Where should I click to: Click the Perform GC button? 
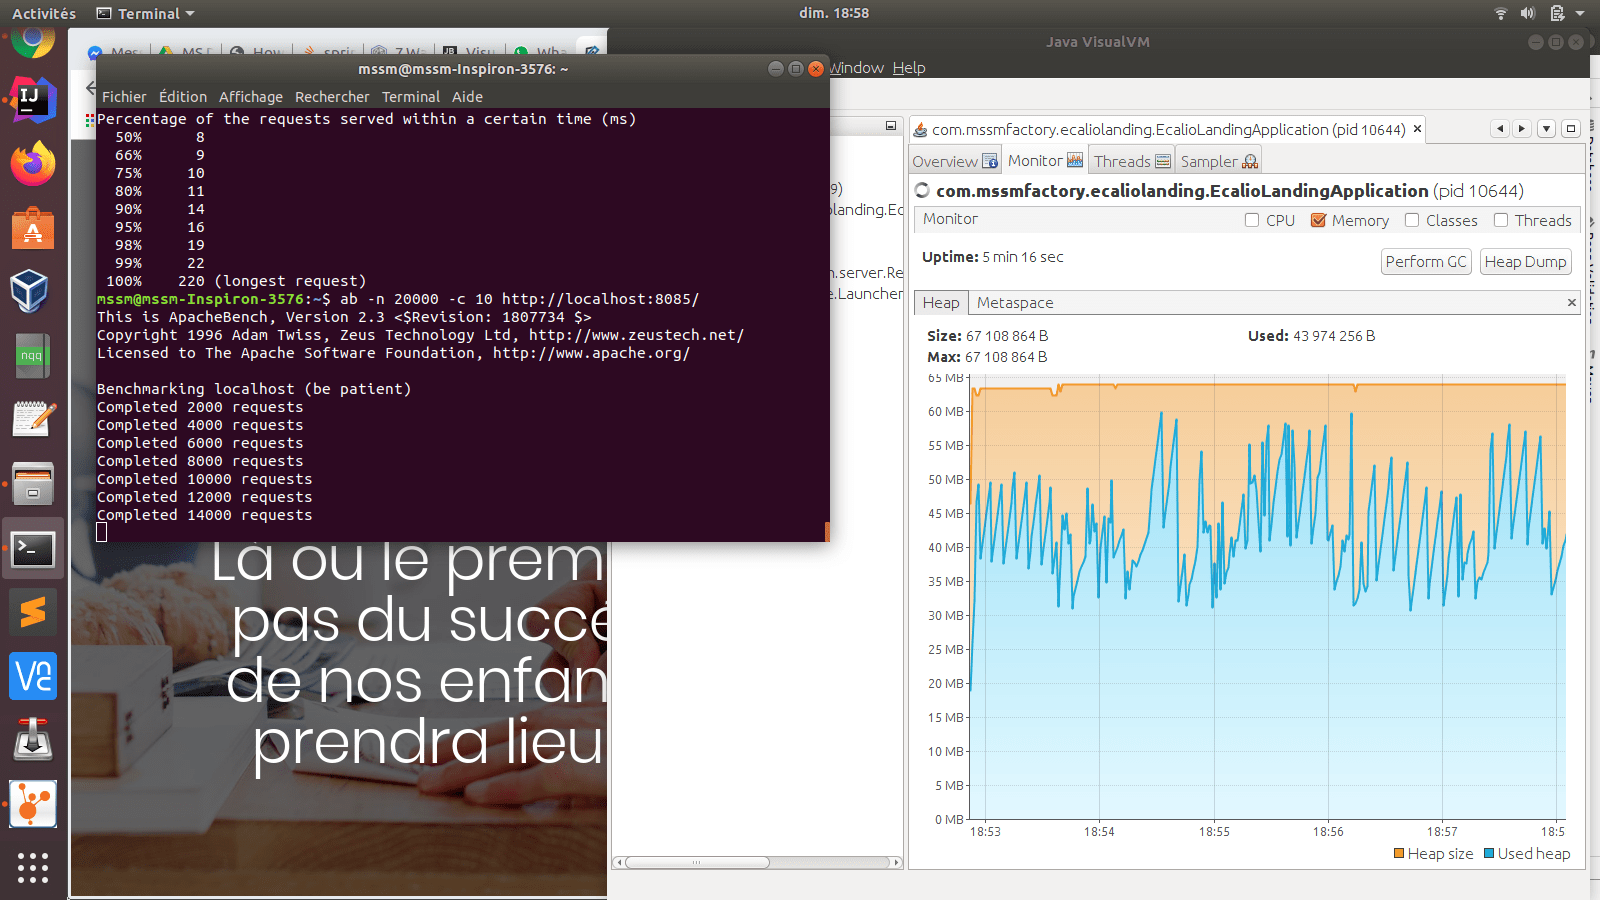1426,261
